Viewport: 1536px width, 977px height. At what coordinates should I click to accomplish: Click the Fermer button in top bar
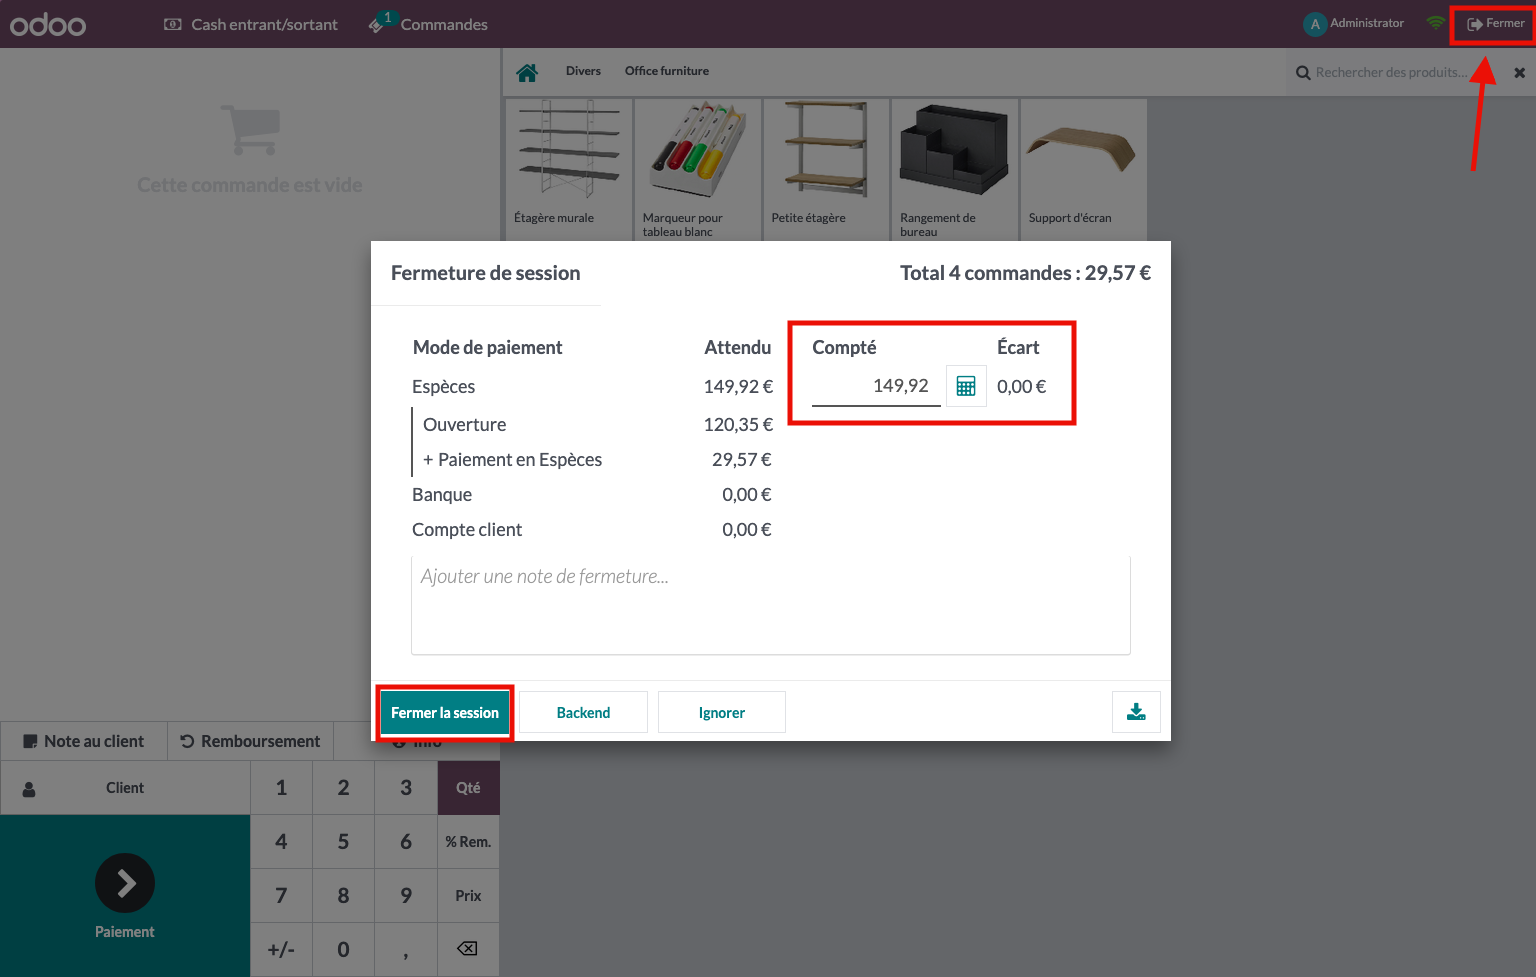click(1495, 23)
